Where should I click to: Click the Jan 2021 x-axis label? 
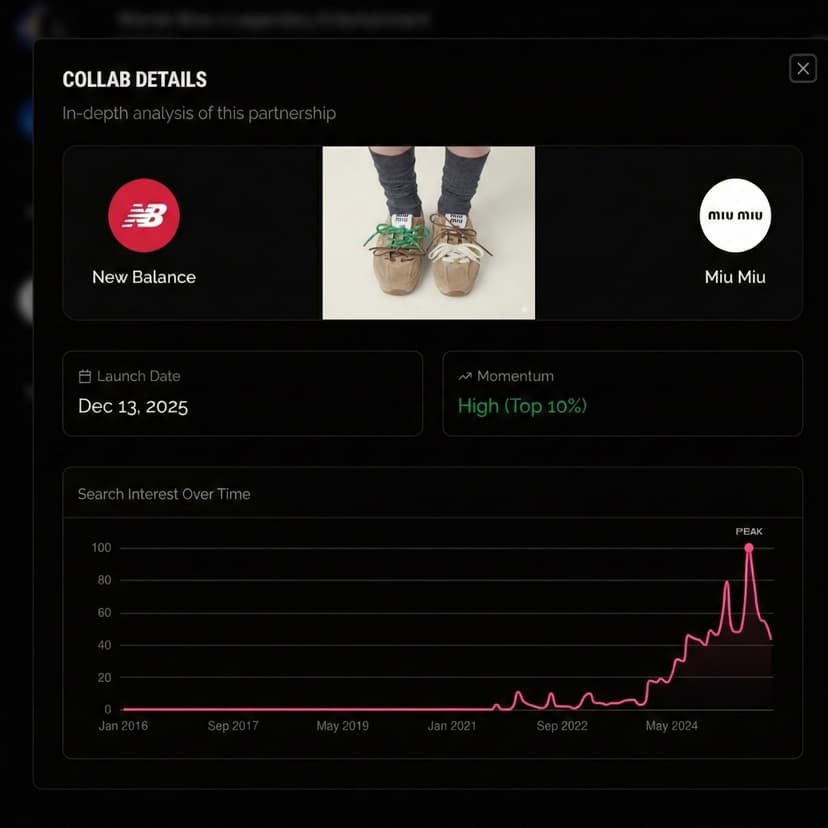pos(452,726)
